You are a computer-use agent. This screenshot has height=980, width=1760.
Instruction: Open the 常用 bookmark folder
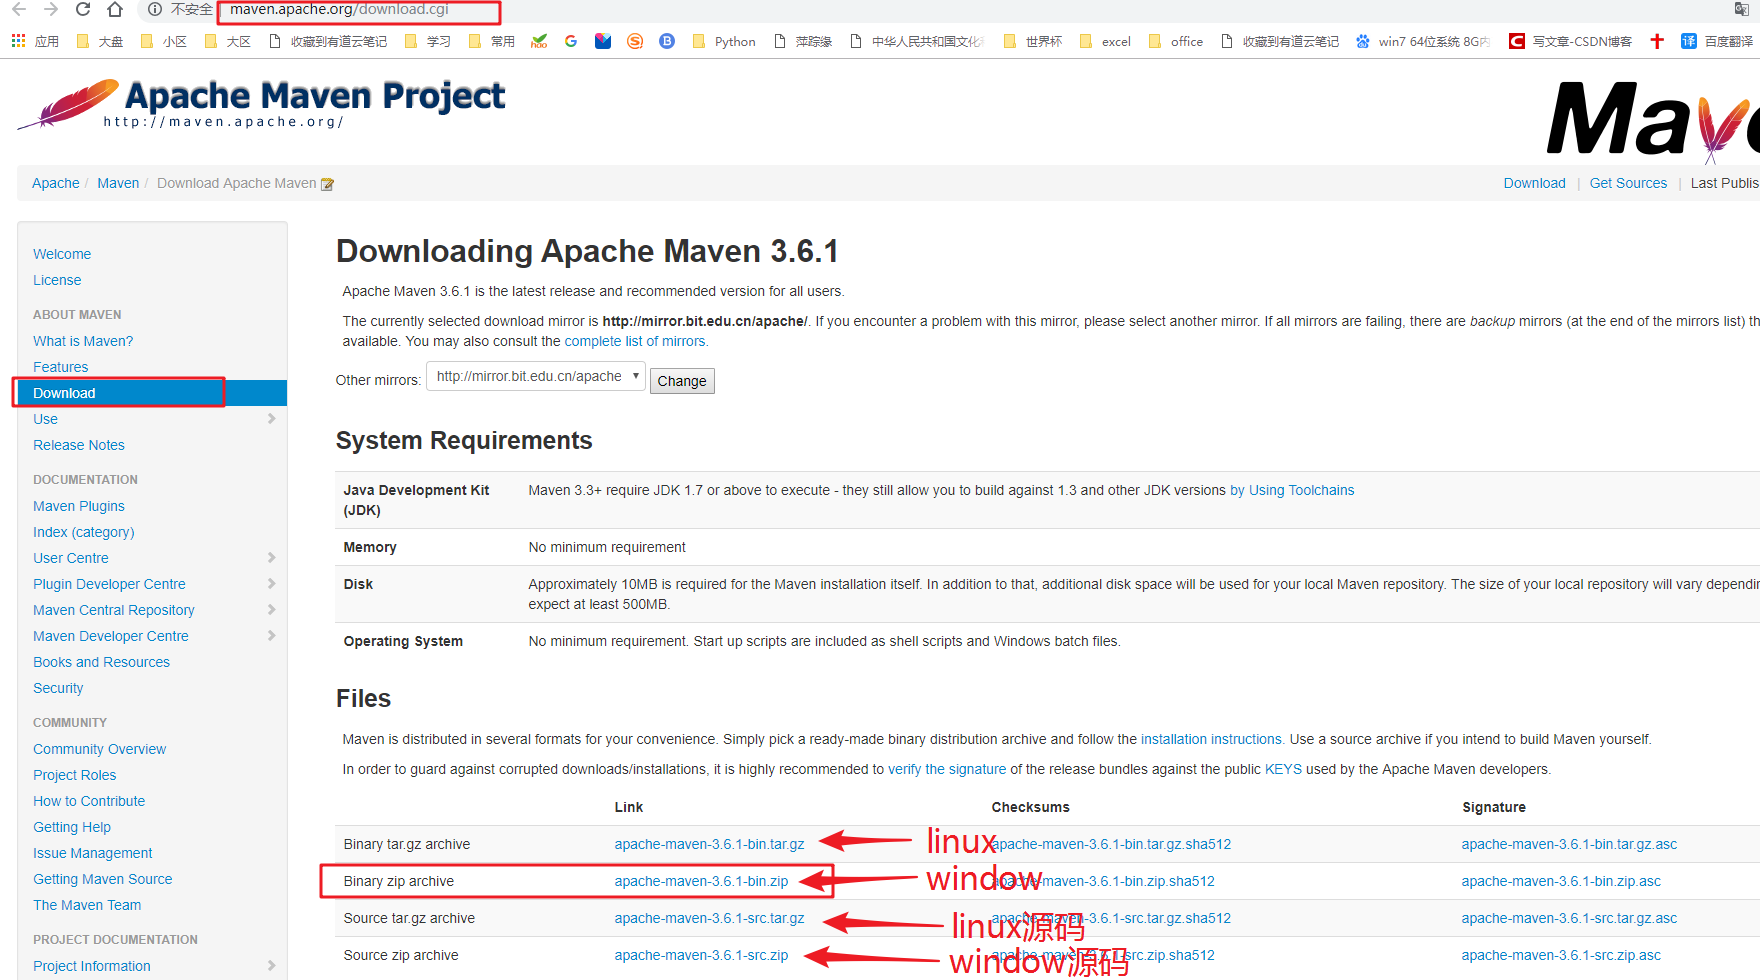(x=492, y=41)
